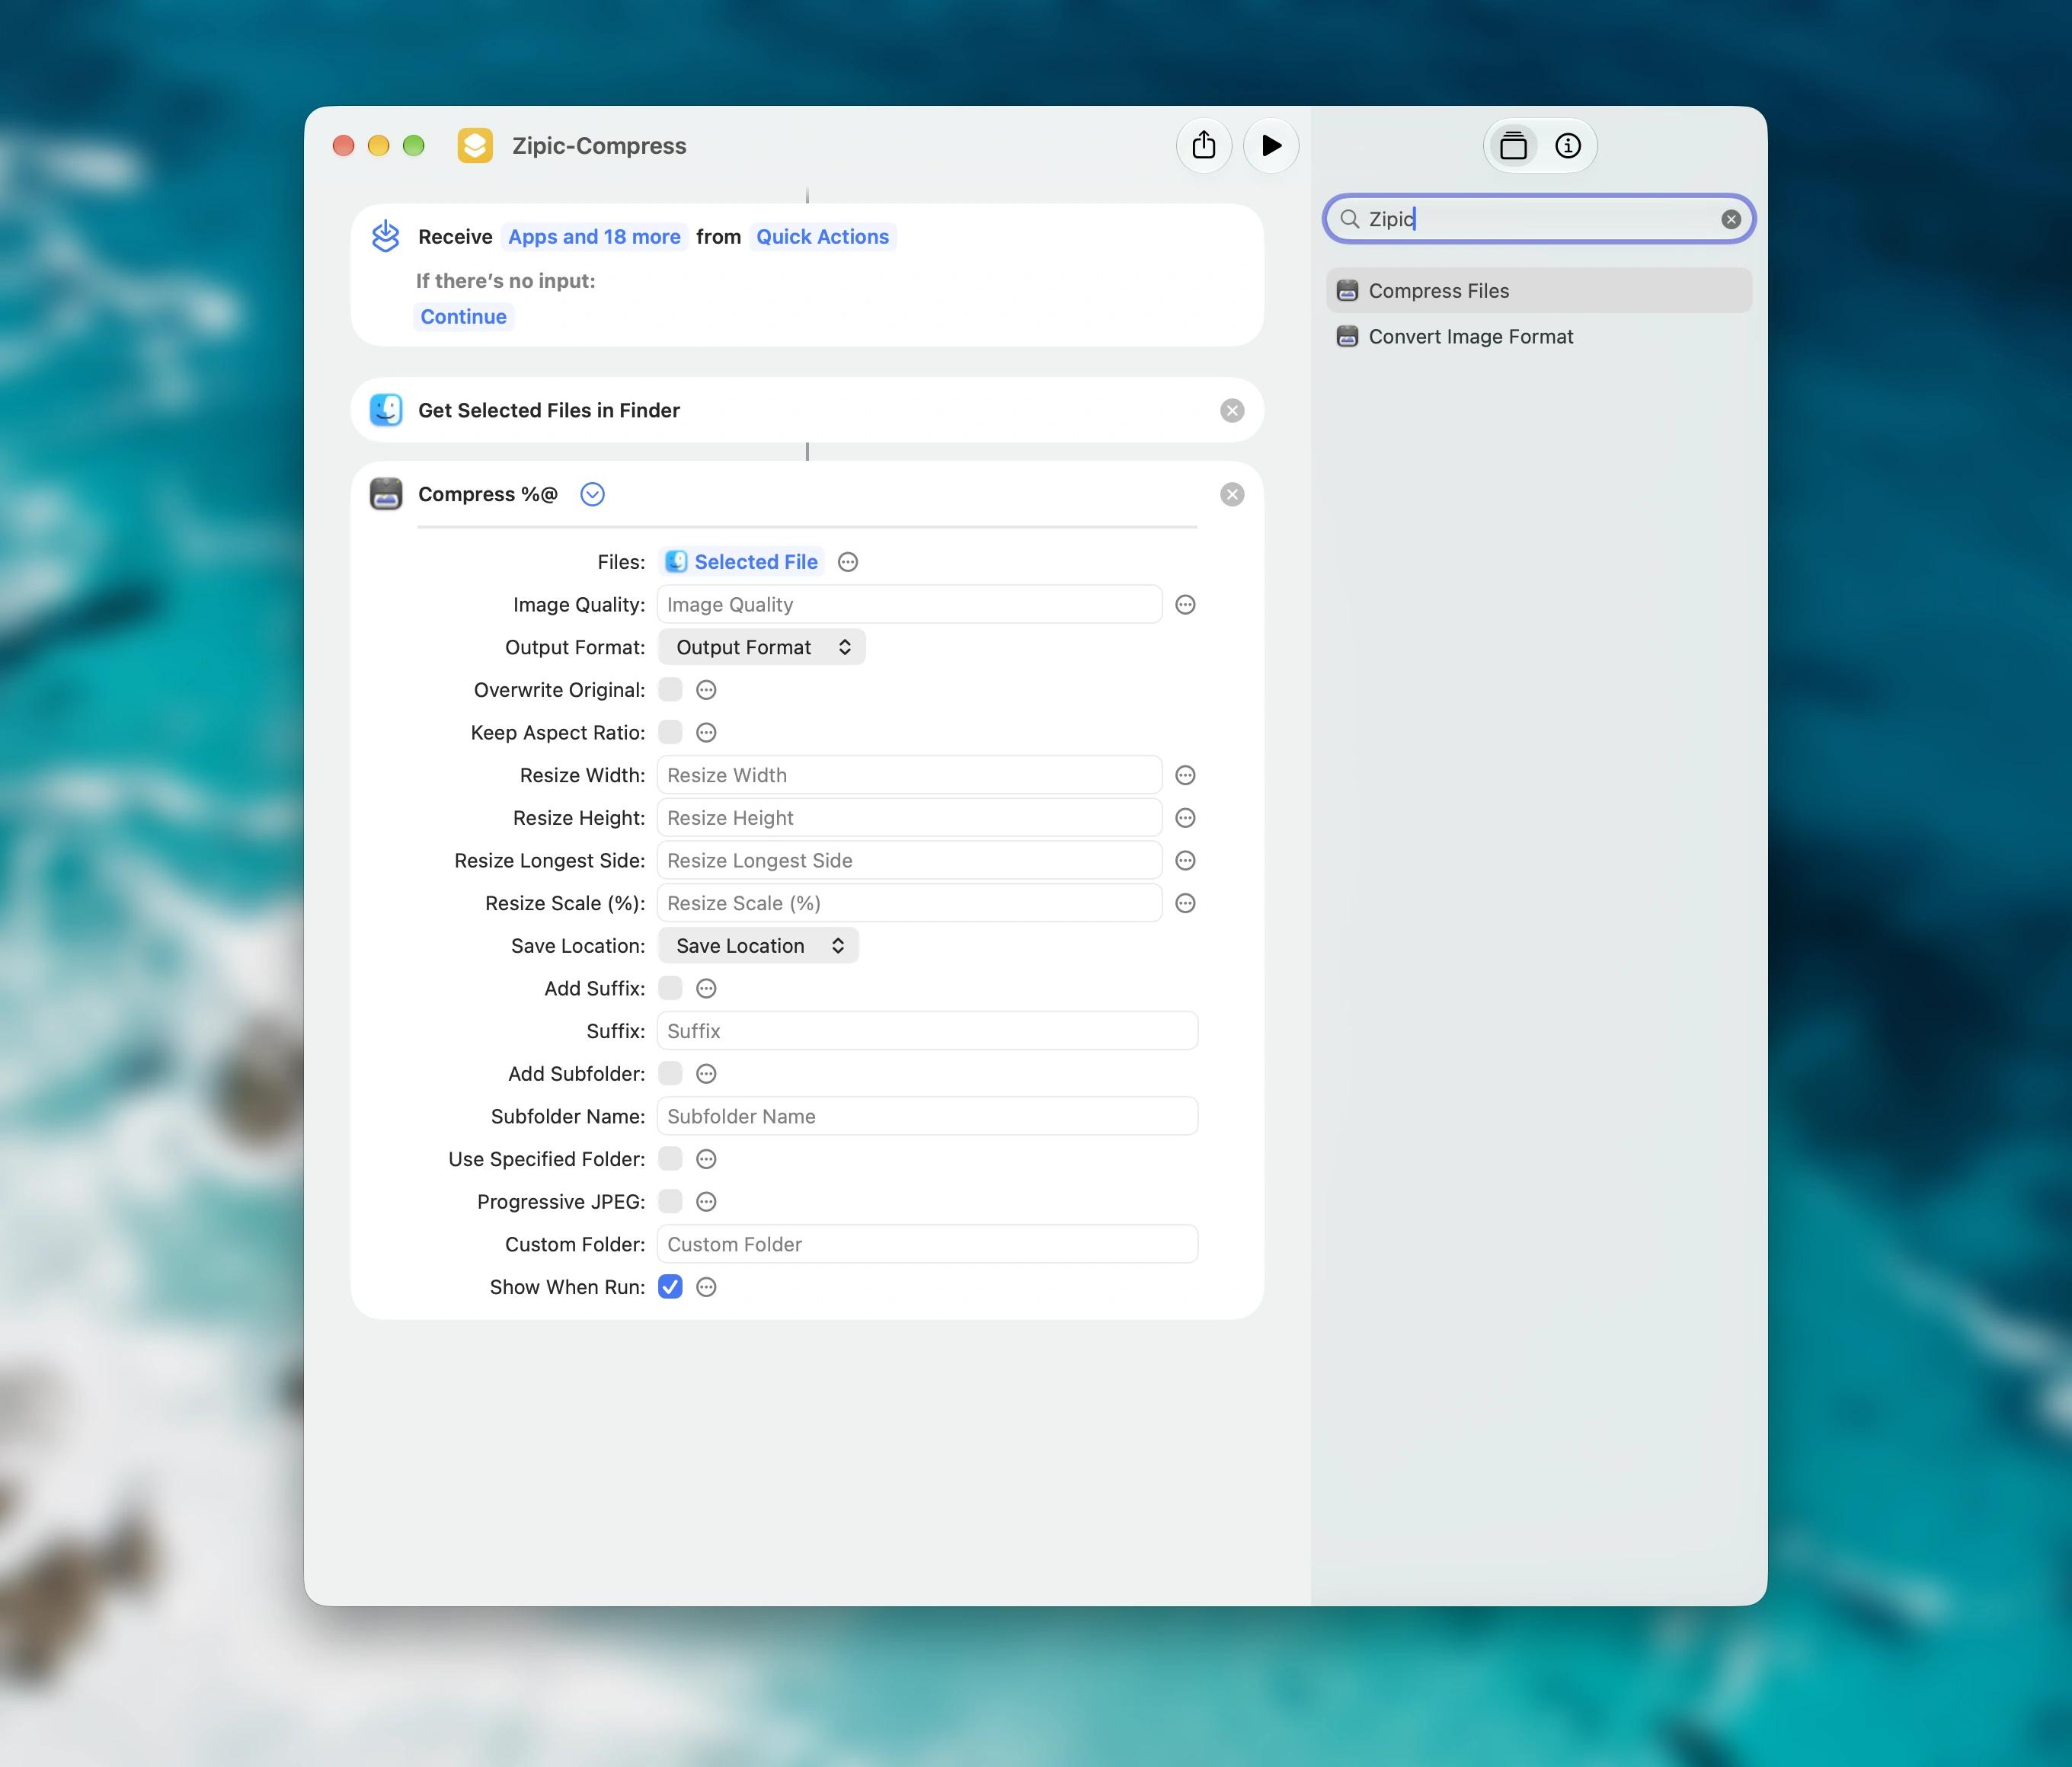Open the share menu for Zipic-Compress

coord(1204,146)
